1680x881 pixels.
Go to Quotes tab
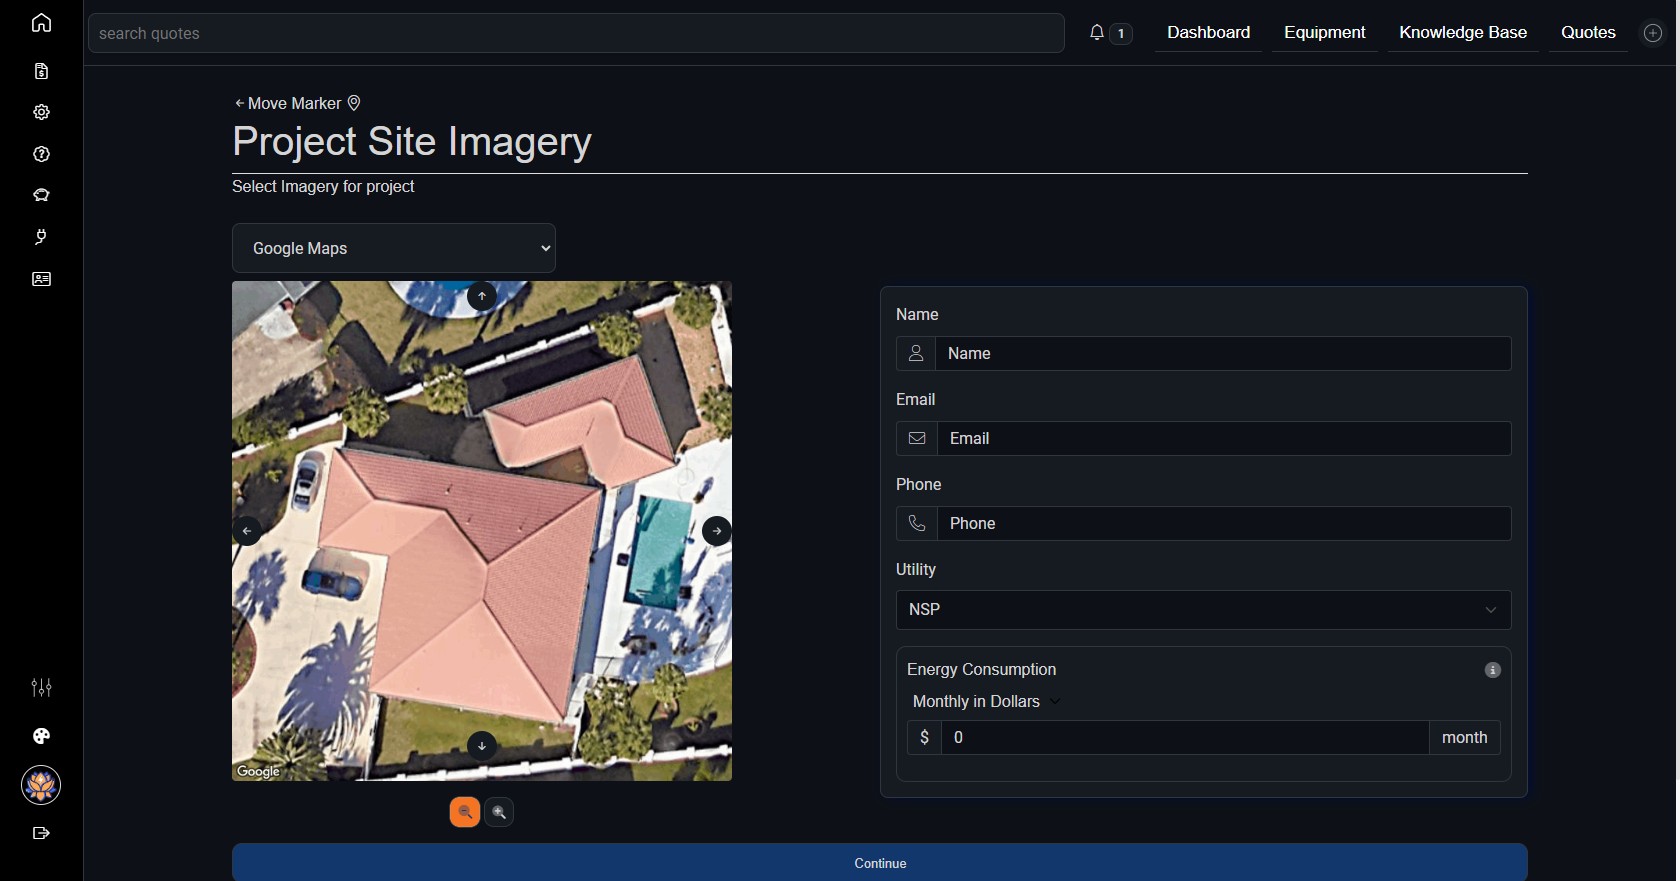1588,33
